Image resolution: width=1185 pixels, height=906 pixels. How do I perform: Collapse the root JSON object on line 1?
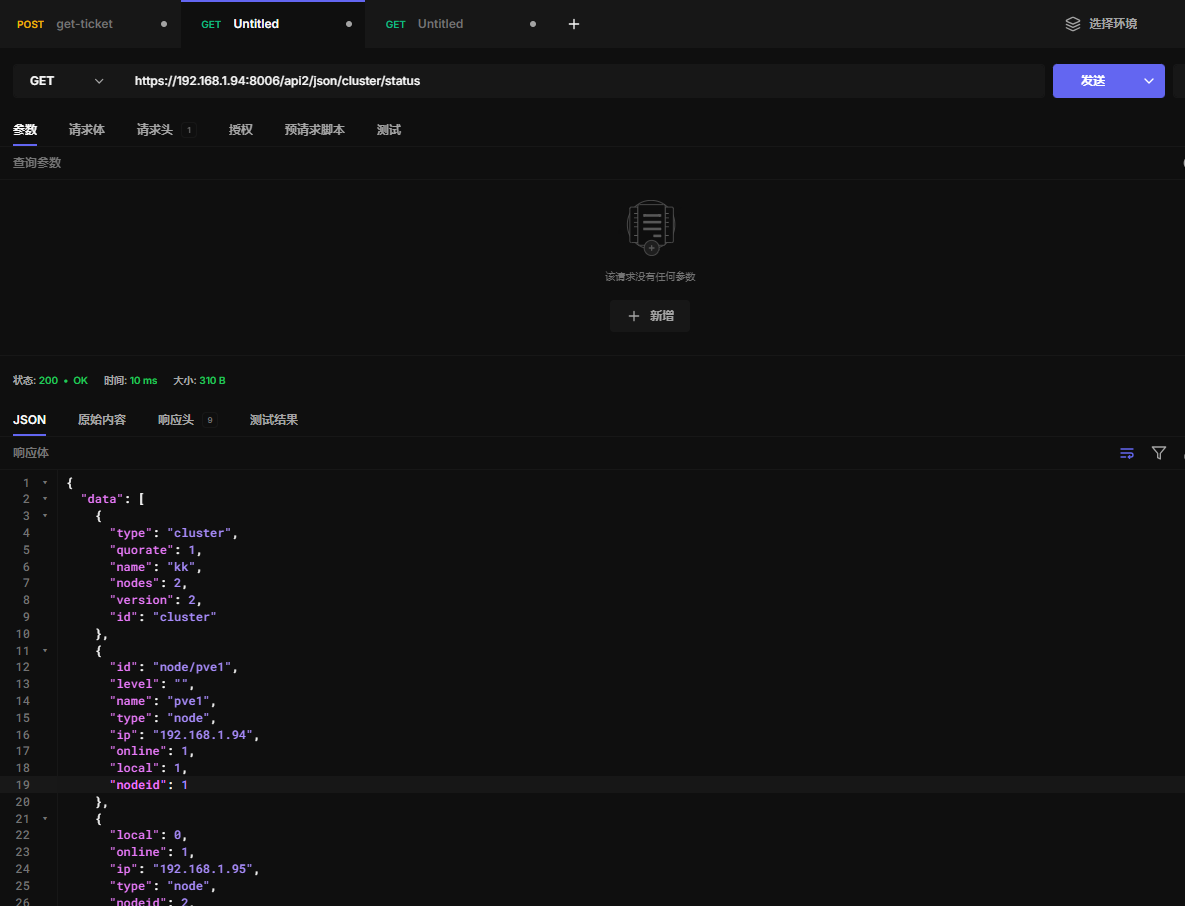(45, 483)
